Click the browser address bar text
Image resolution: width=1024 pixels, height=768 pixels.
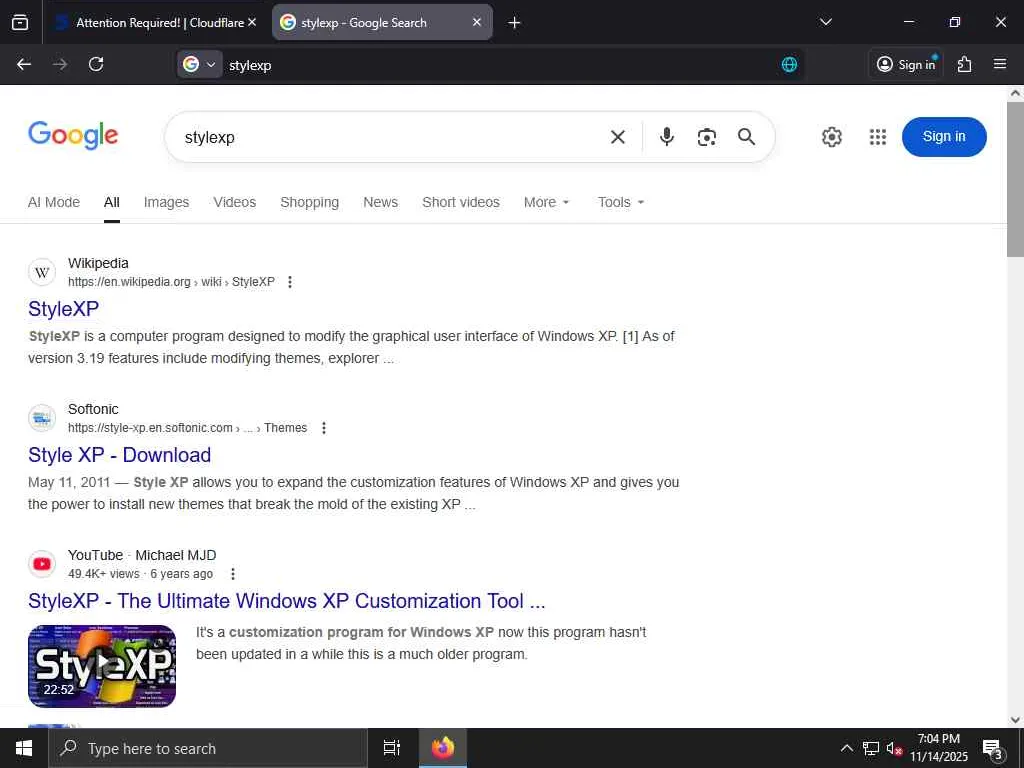(250, 65)
